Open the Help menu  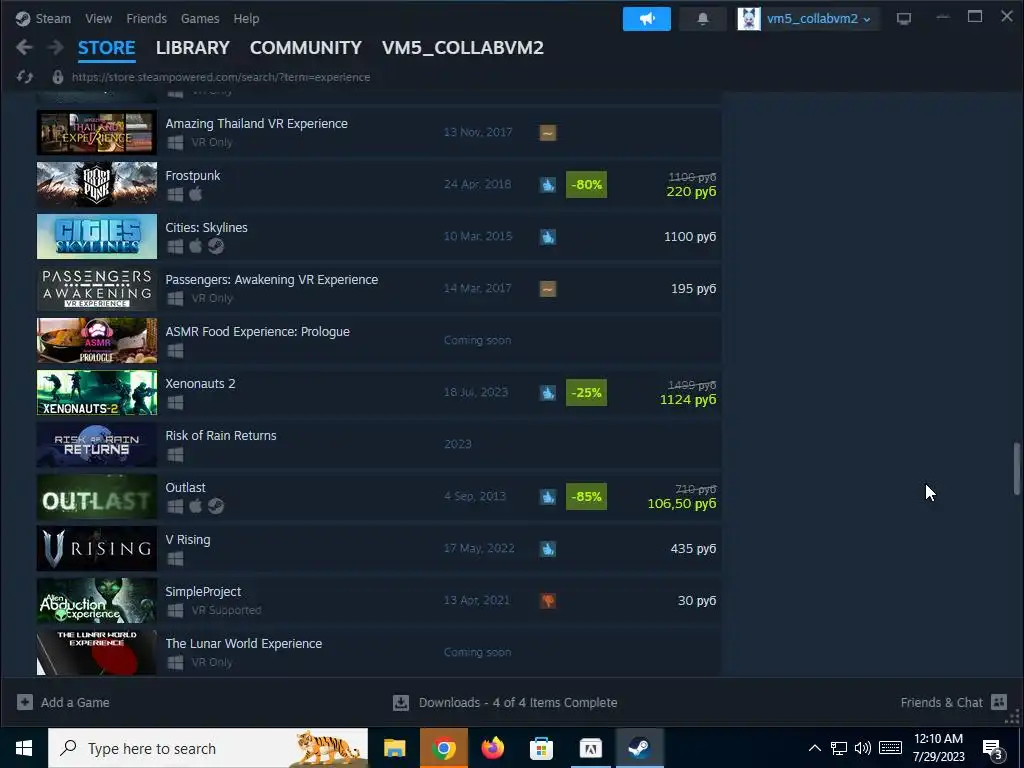(246, 18)
